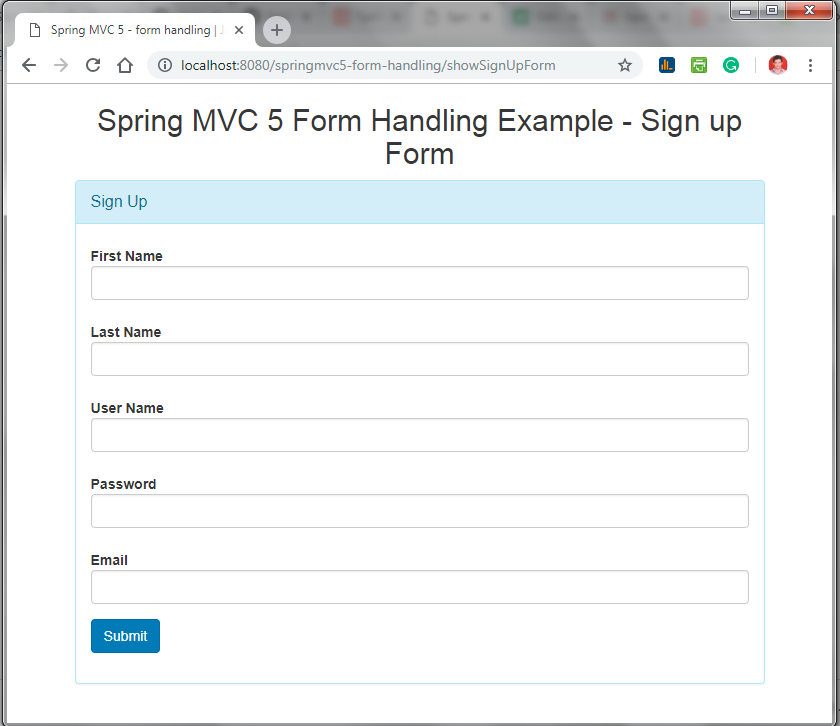
Task: Bookmark this page with the star icon
Action: [x=625, y=65]
